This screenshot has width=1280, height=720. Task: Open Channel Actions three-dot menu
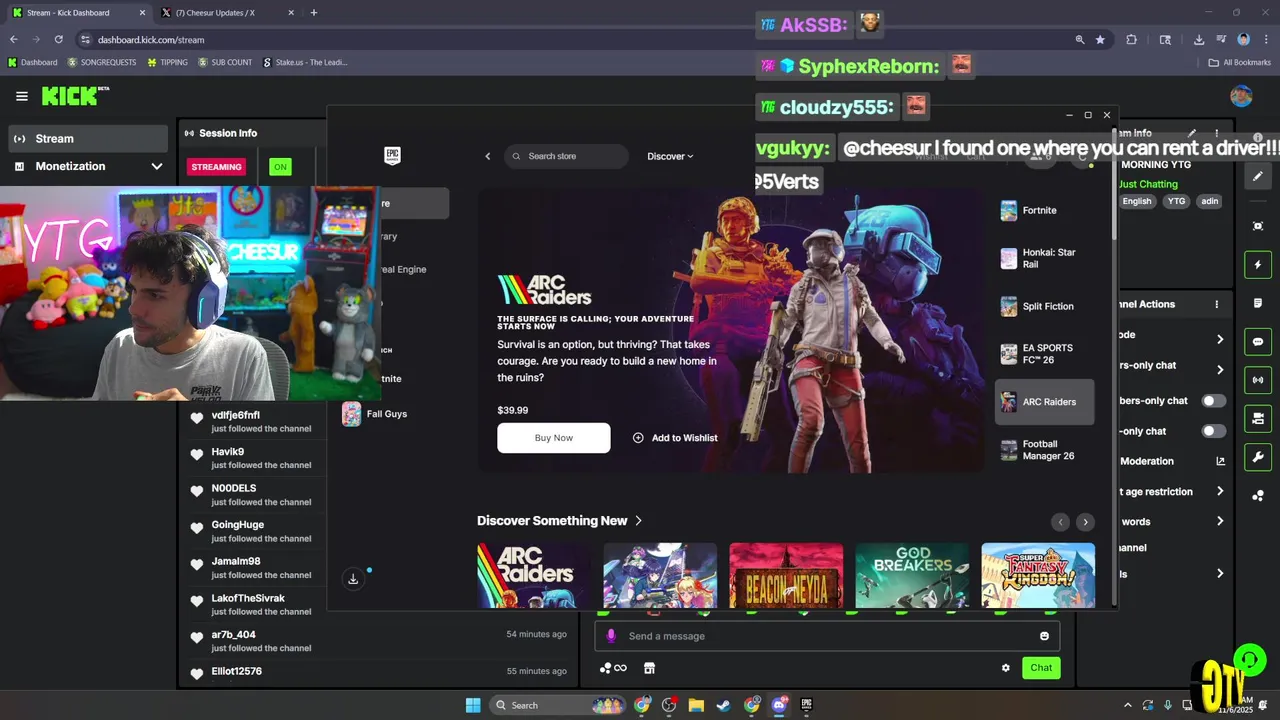(x=1217, y=304)
